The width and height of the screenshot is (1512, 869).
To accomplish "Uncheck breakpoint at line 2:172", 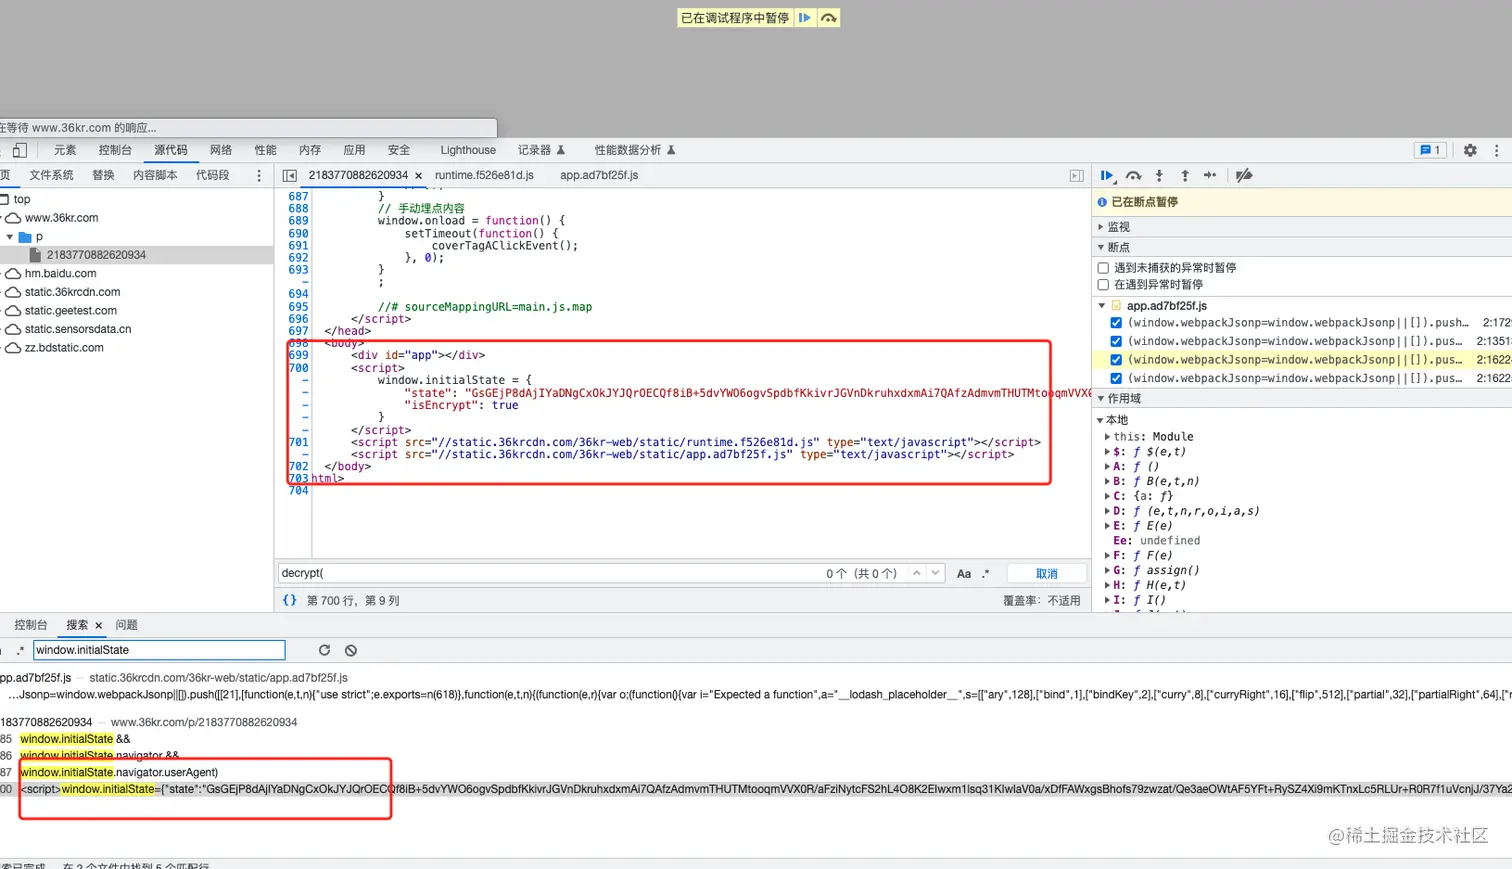I will pos(1116,323).
